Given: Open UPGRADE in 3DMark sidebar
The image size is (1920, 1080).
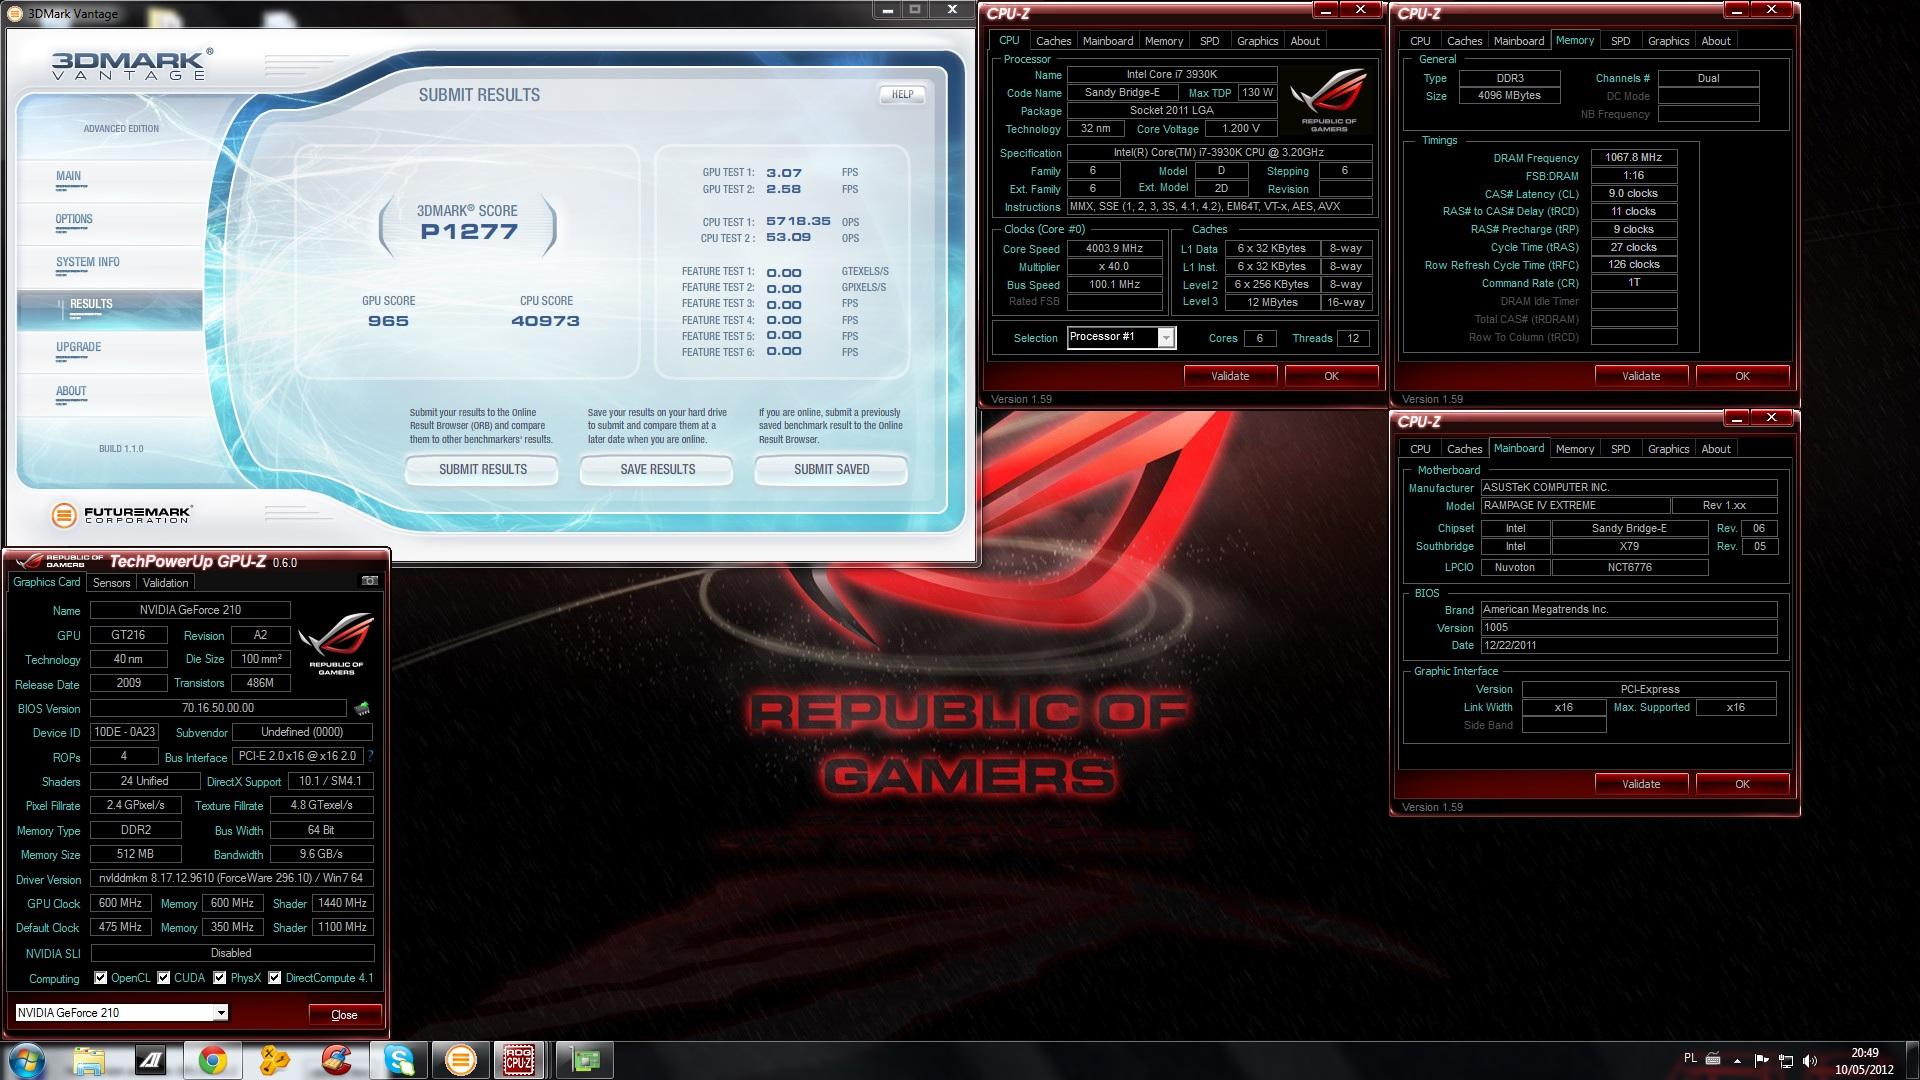Looking at the screenshot, I should (78, 347).
